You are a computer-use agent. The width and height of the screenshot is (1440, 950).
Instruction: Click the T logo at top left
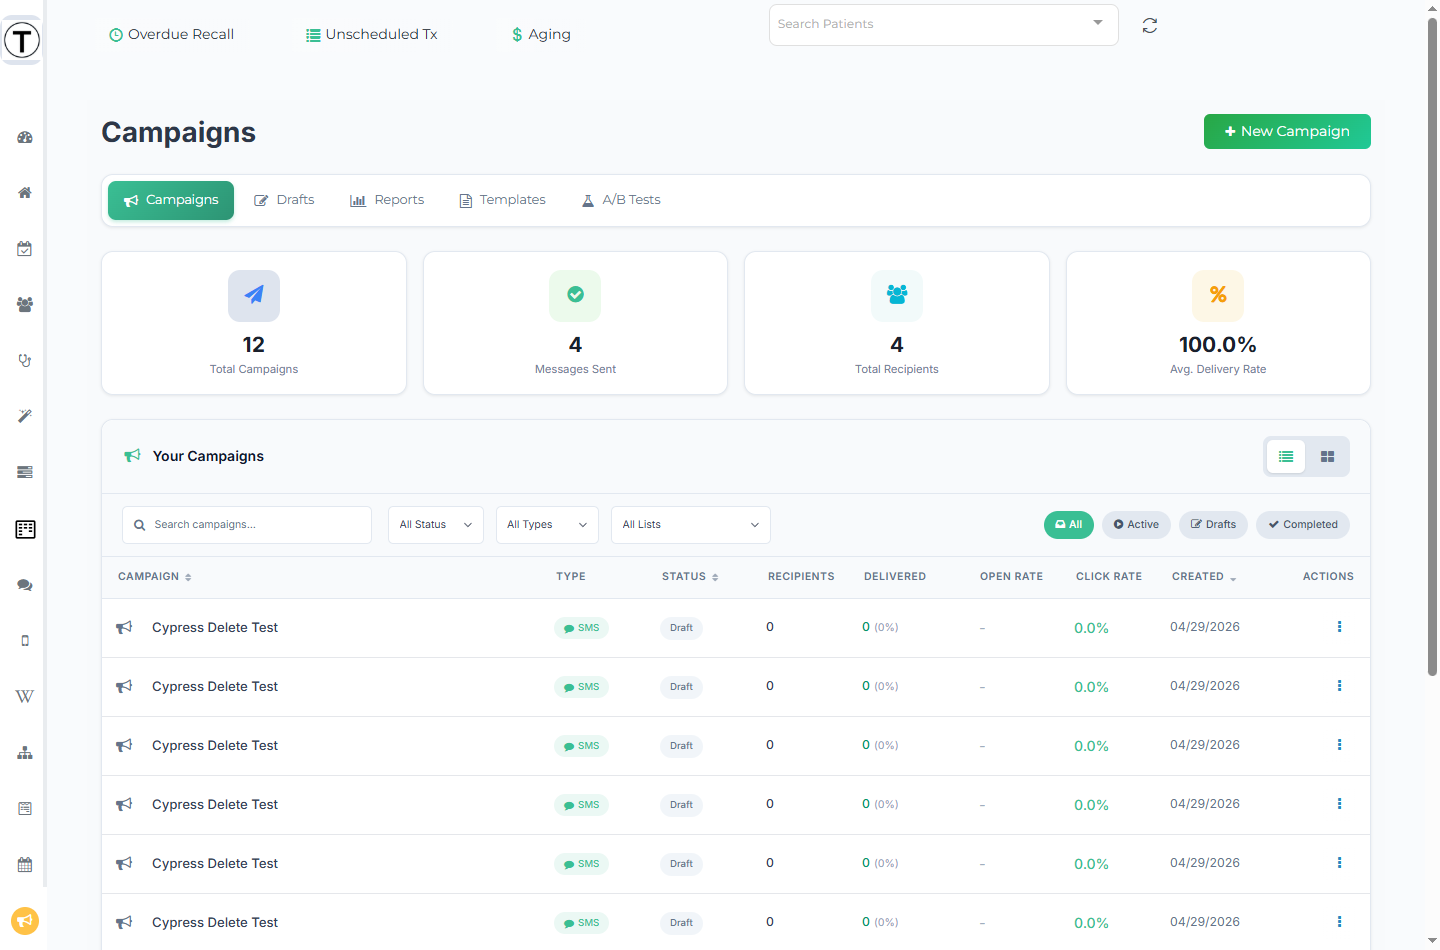22,41
